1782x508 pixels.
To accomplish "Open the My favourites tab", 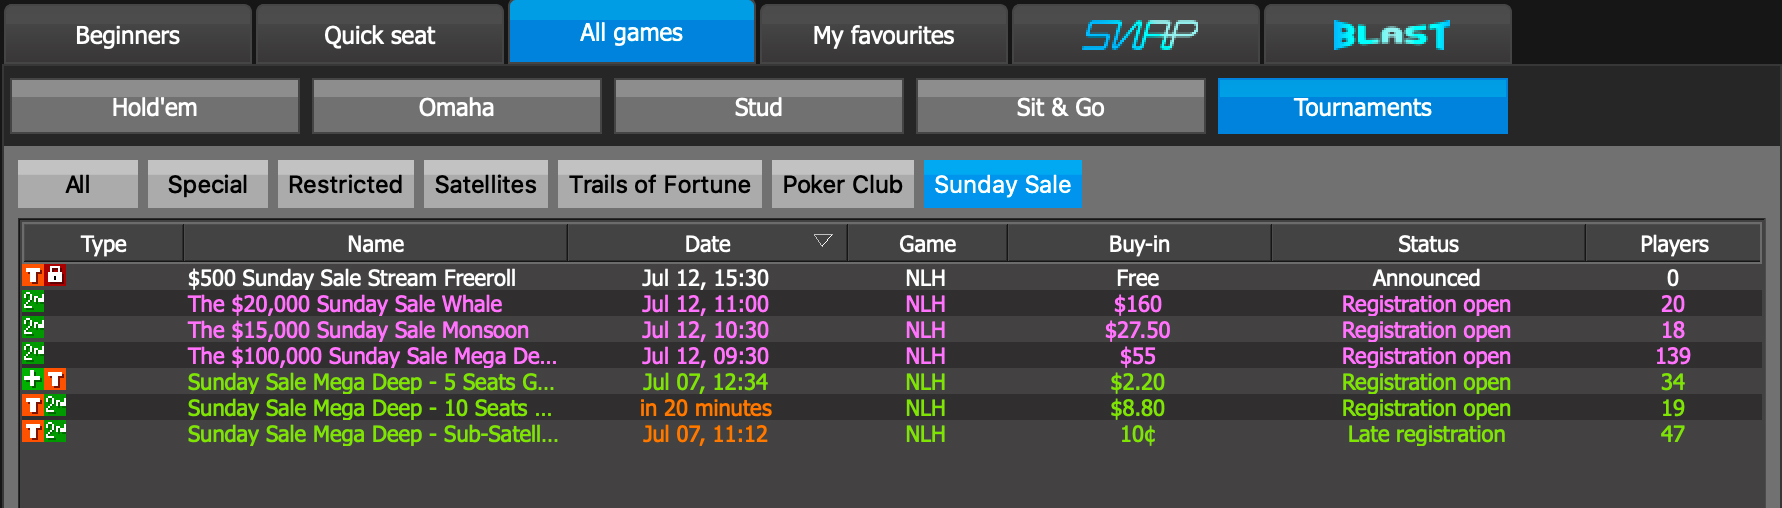I will (x=884, y=35).
